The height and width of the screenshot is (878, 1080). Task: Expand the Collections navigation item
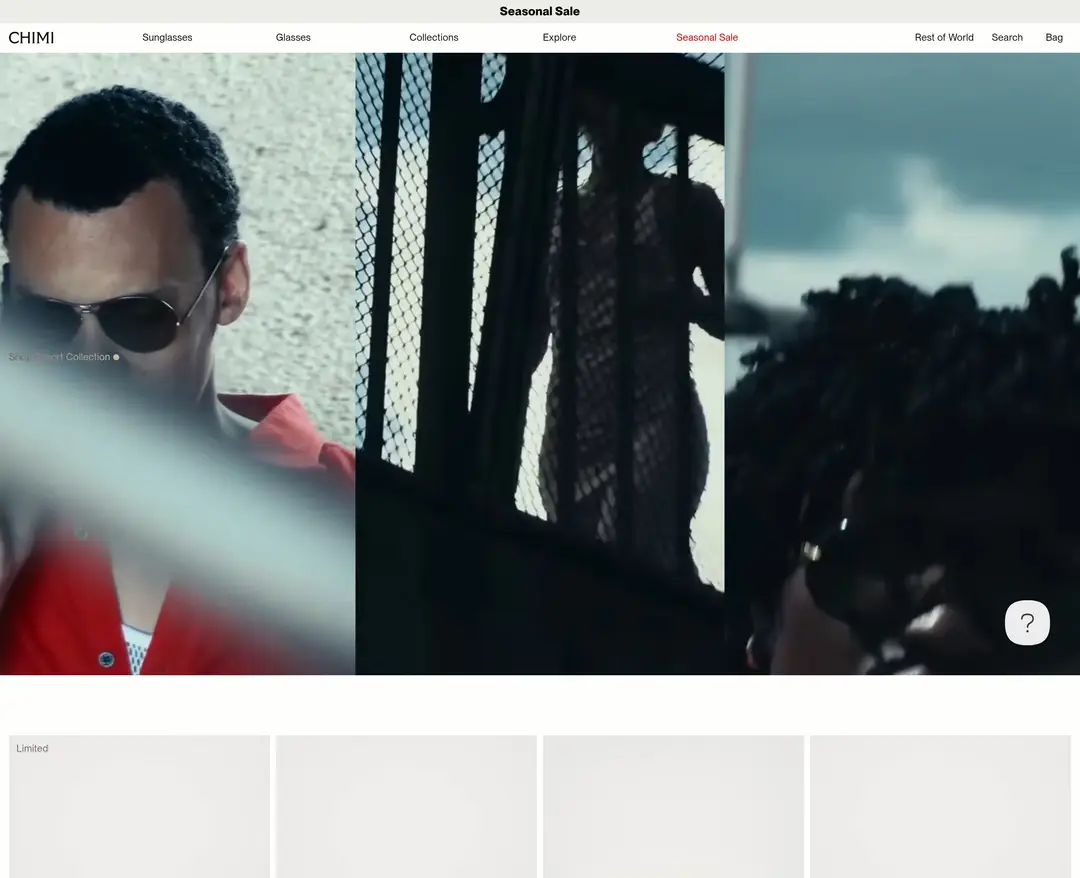pyautogui.click(x=434, y=38)
